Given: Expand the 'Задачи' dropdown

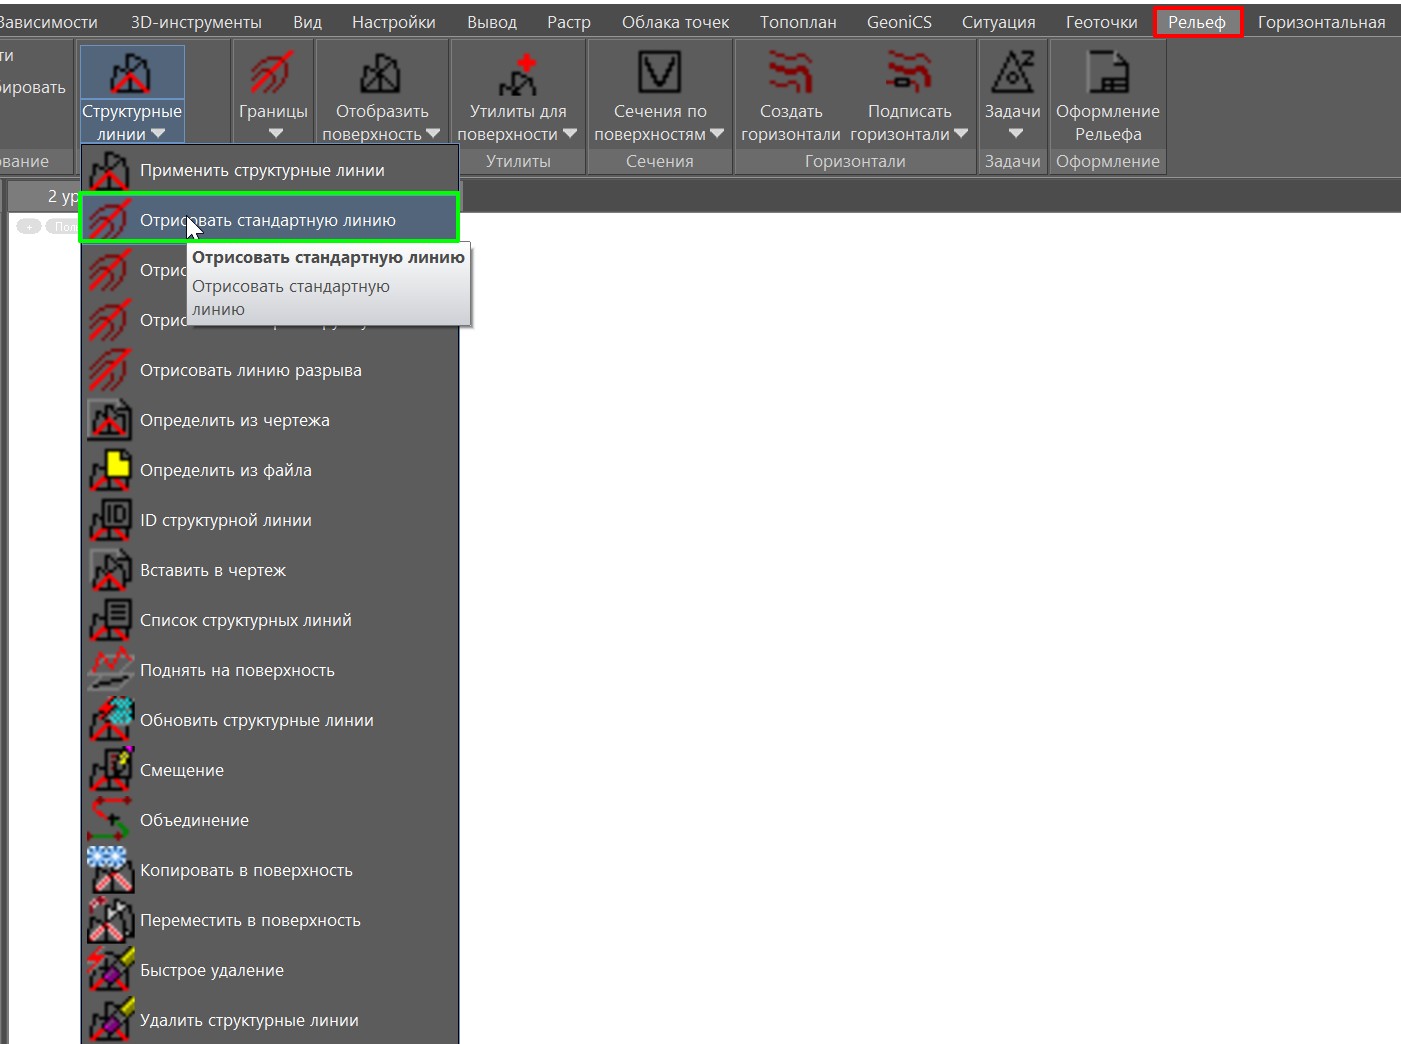Looking at the screenshot, I should click(1015, 134).
